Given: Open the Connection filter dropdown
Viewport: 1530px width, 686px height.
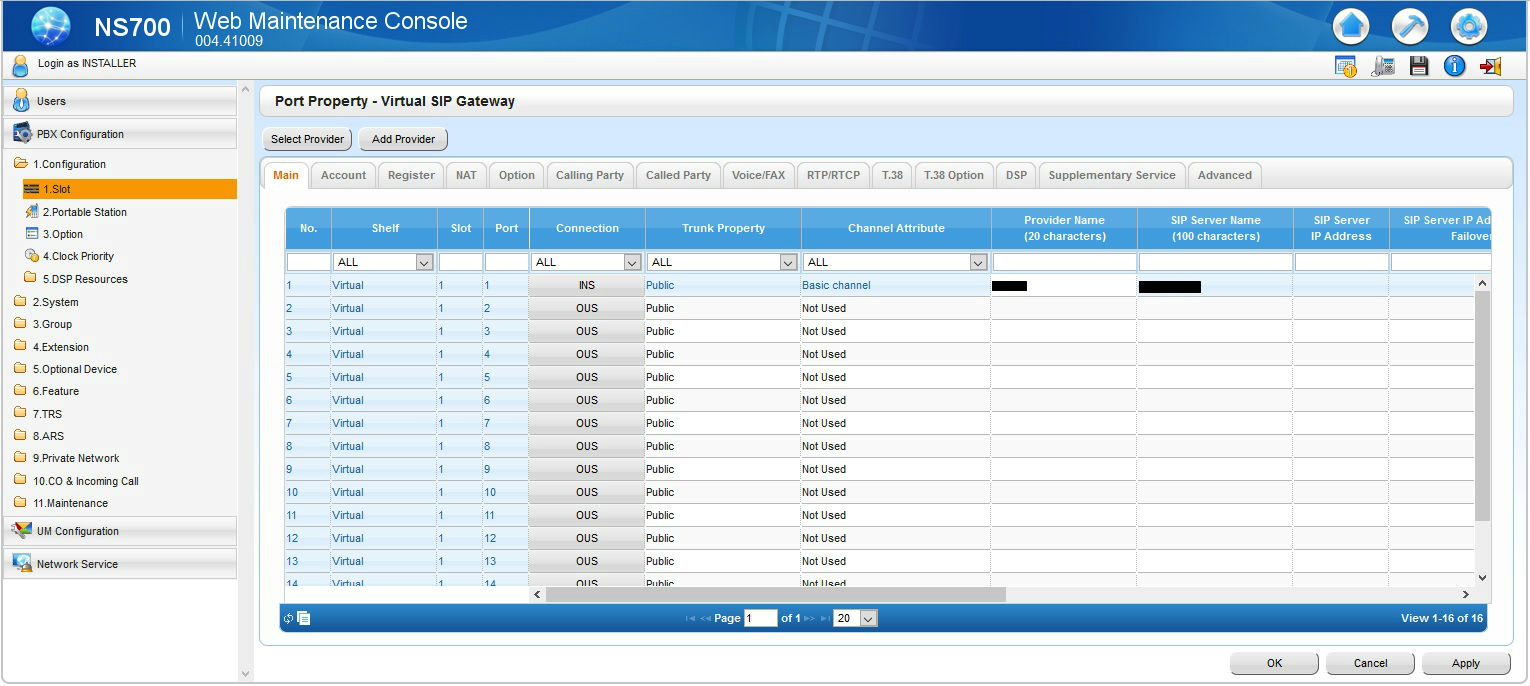Looking at the screenshot, I should click(587, 262).
